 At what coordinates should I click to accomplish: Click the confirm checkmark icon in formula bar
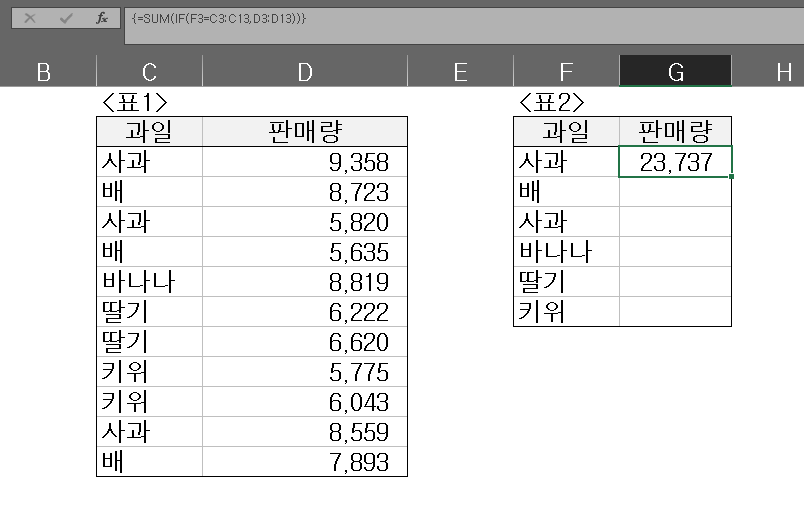(x=66, y=18)
